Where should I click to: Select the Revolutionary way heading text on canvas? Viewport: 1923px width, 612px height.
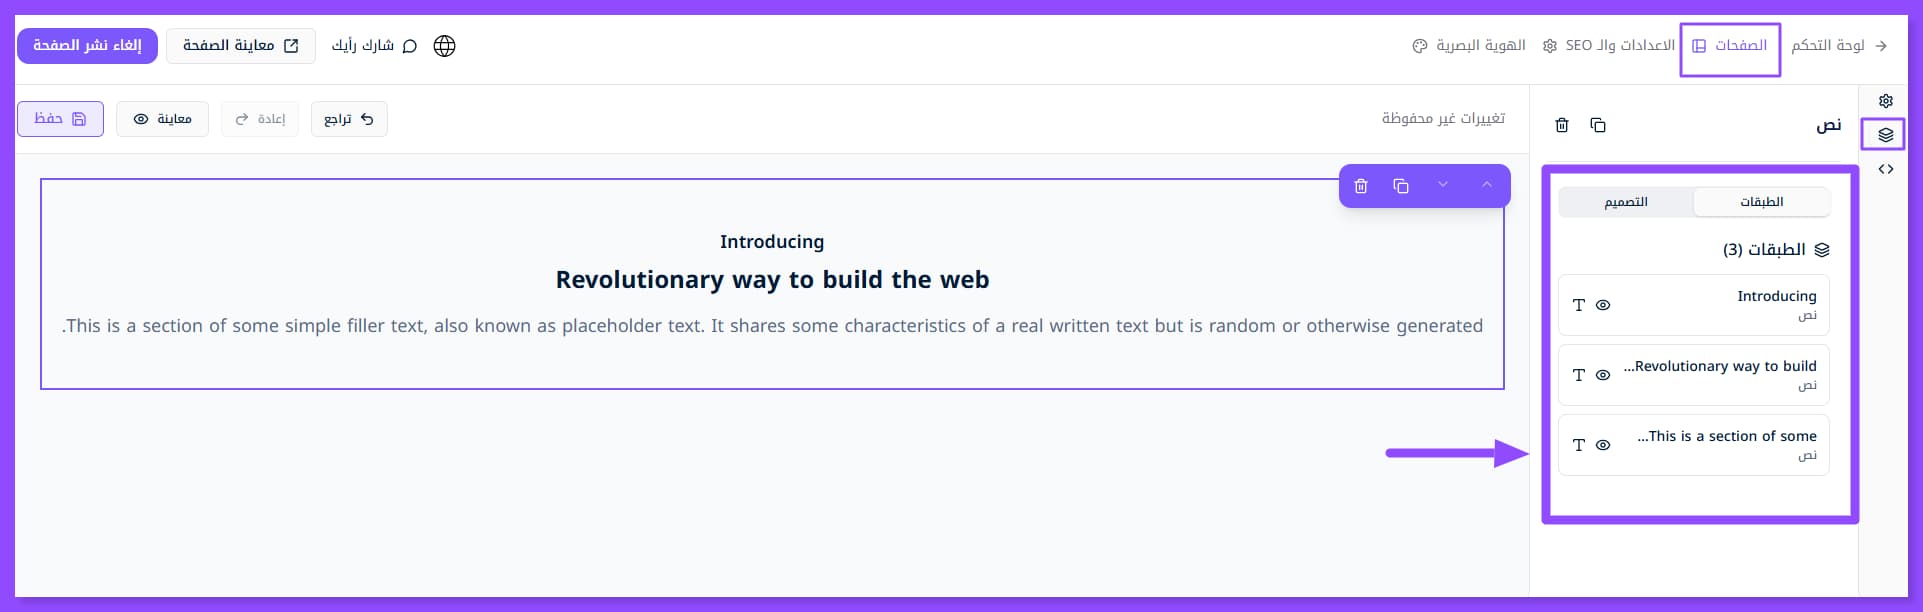(x=772, y=280)
